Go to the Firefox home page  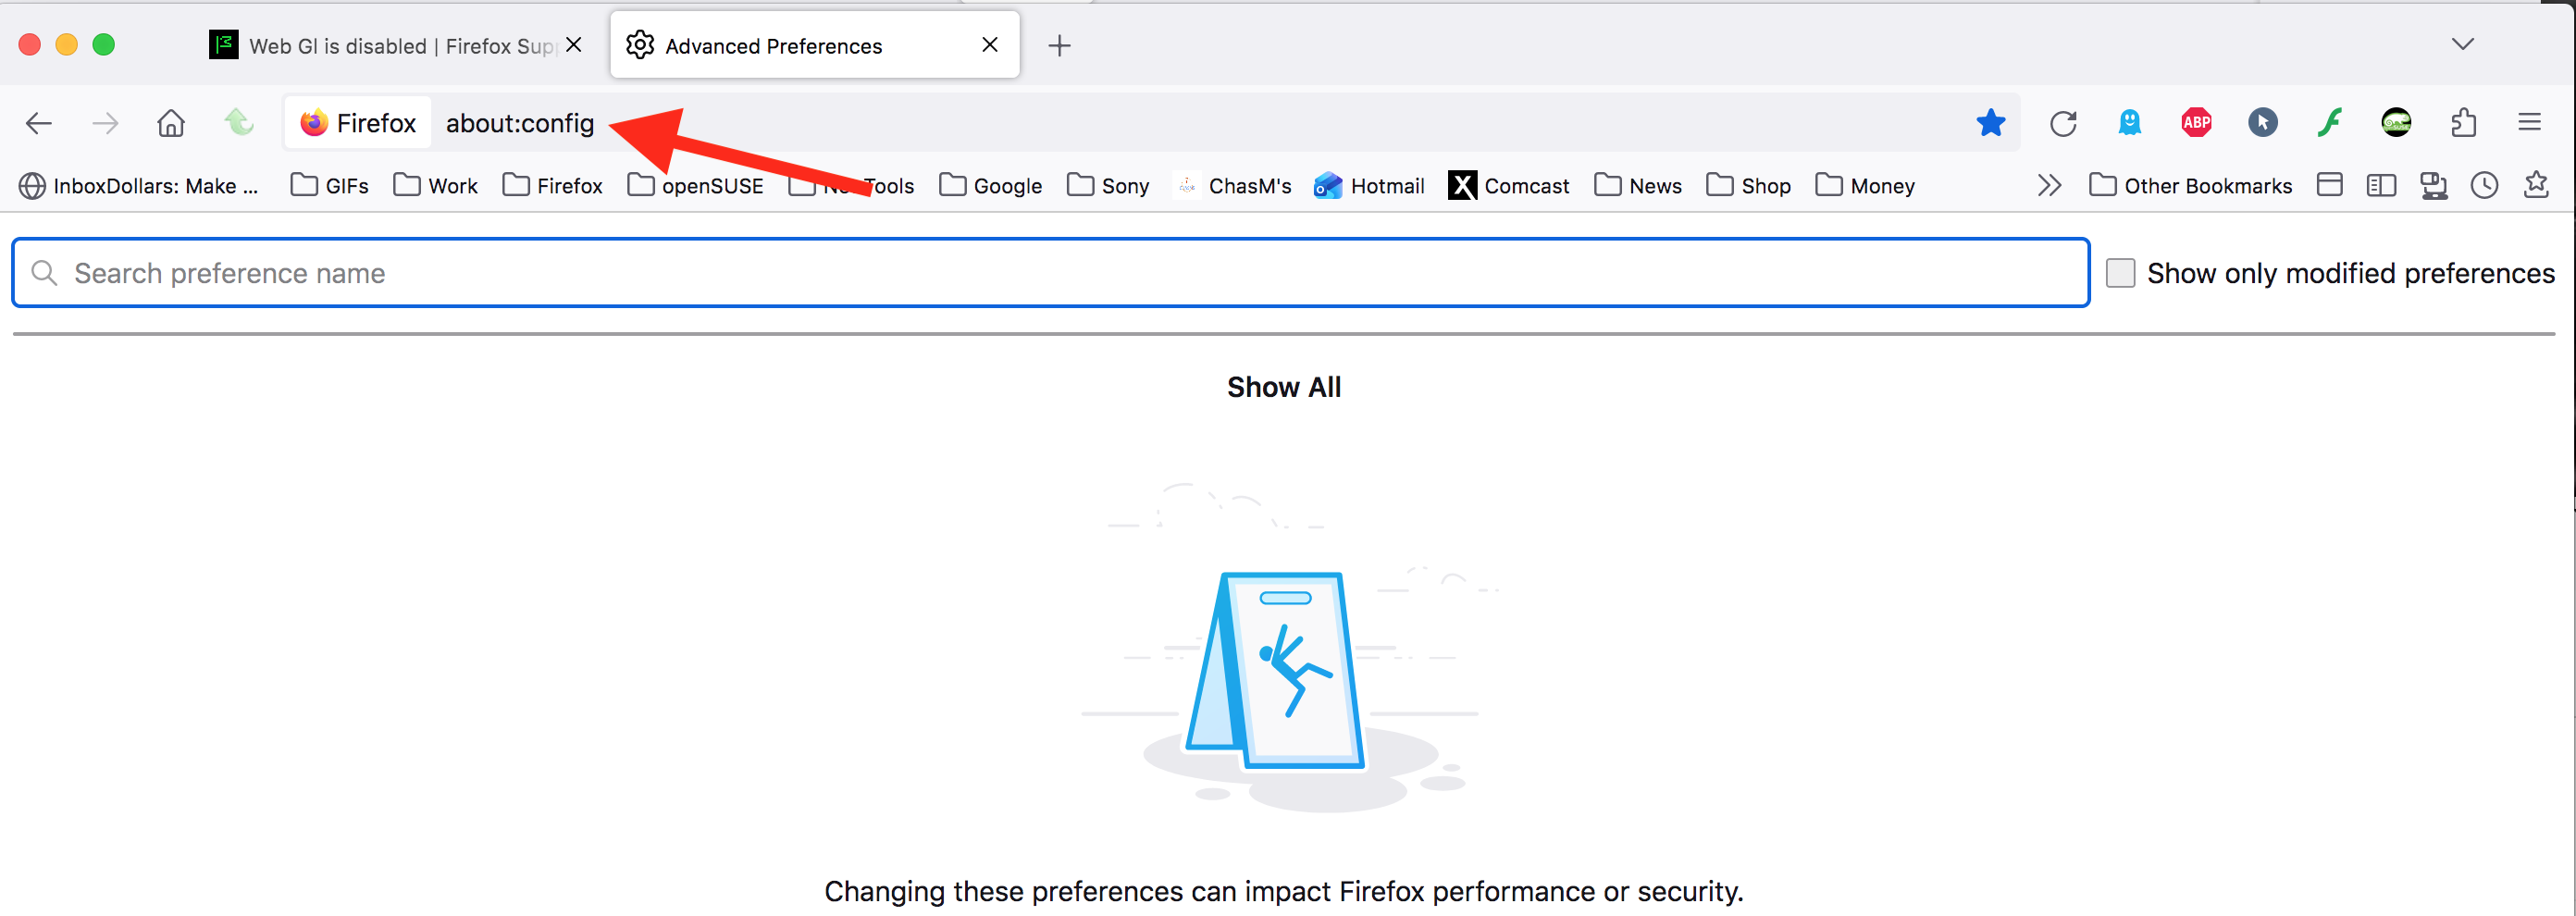pos(171,123)
